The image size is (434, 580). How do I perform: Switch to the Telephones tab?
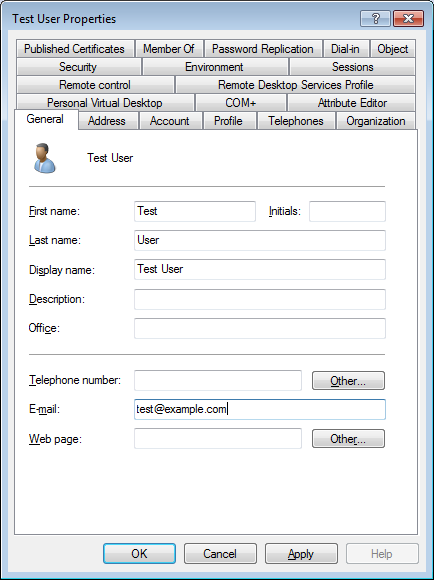click(296, 121)
